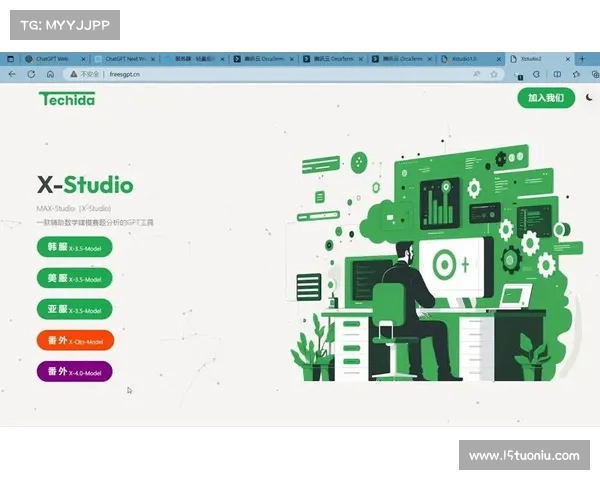The width and height of the screenshot is (600, 480).
Task: Open the extension icon with badge
Action: click(519, 76)
